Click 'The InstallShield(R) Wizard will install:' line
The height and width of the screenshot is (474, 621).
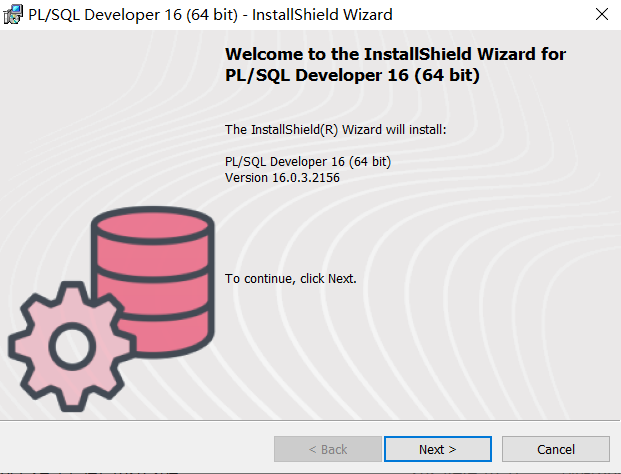tap(335, 129)
